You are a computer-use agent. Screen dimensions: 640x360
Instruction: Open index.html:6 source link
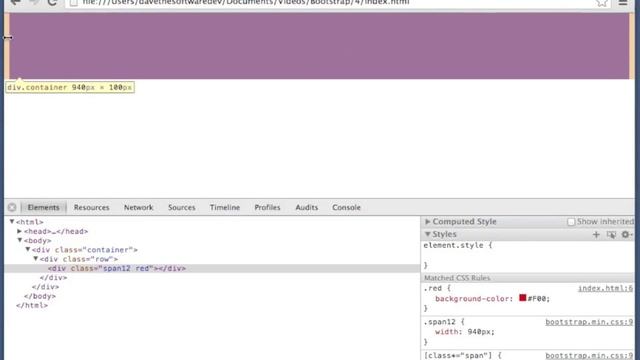605,289
